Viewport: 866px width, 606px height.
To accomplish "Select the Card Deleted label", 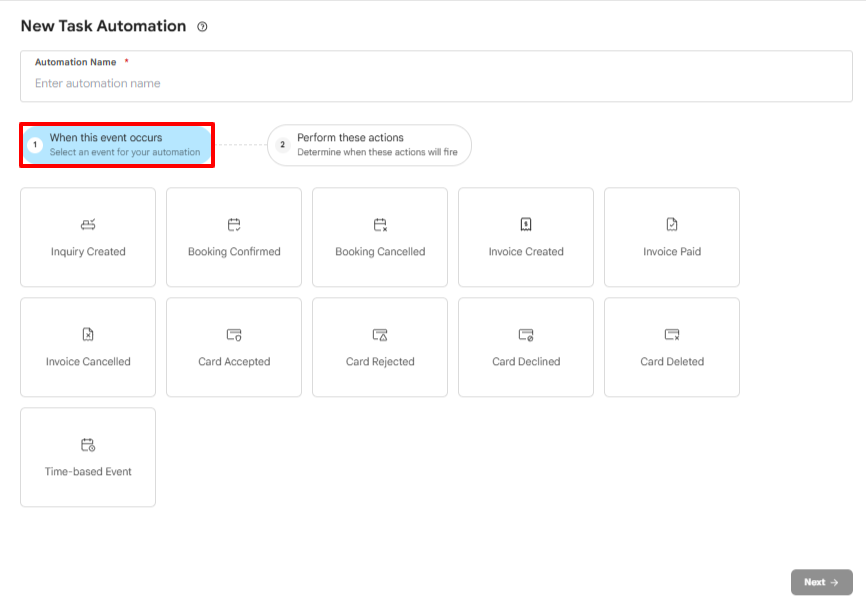I will 672,361.
